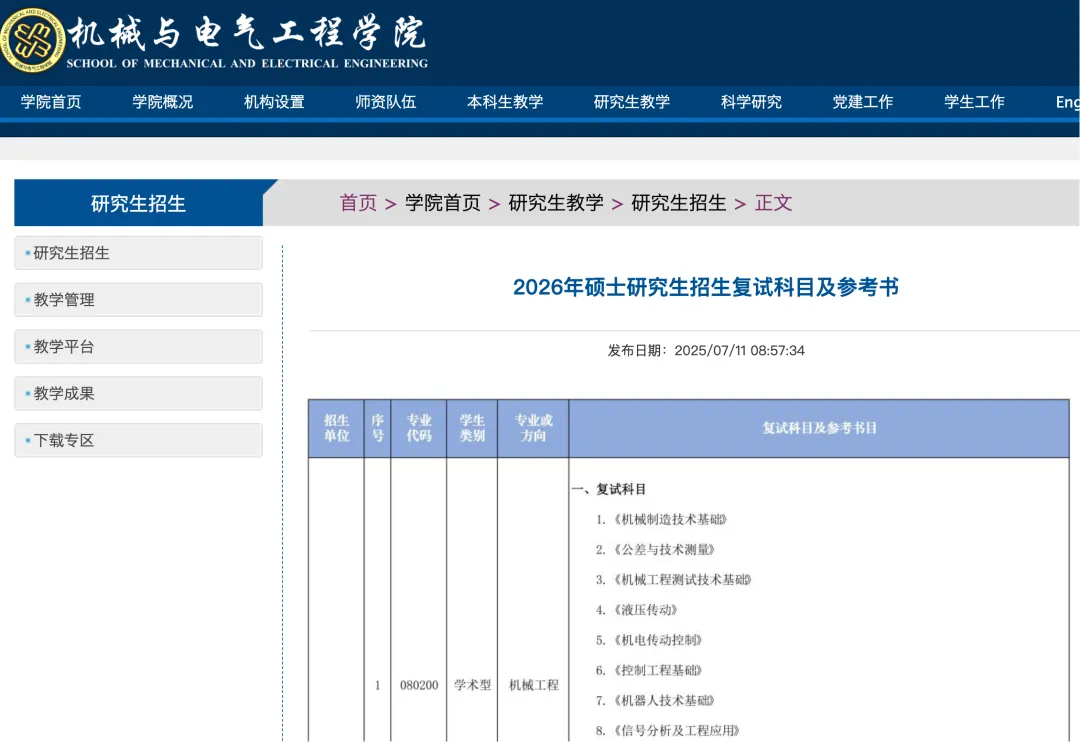
Task: Click cell with code 080200
Action: [419, 685]
